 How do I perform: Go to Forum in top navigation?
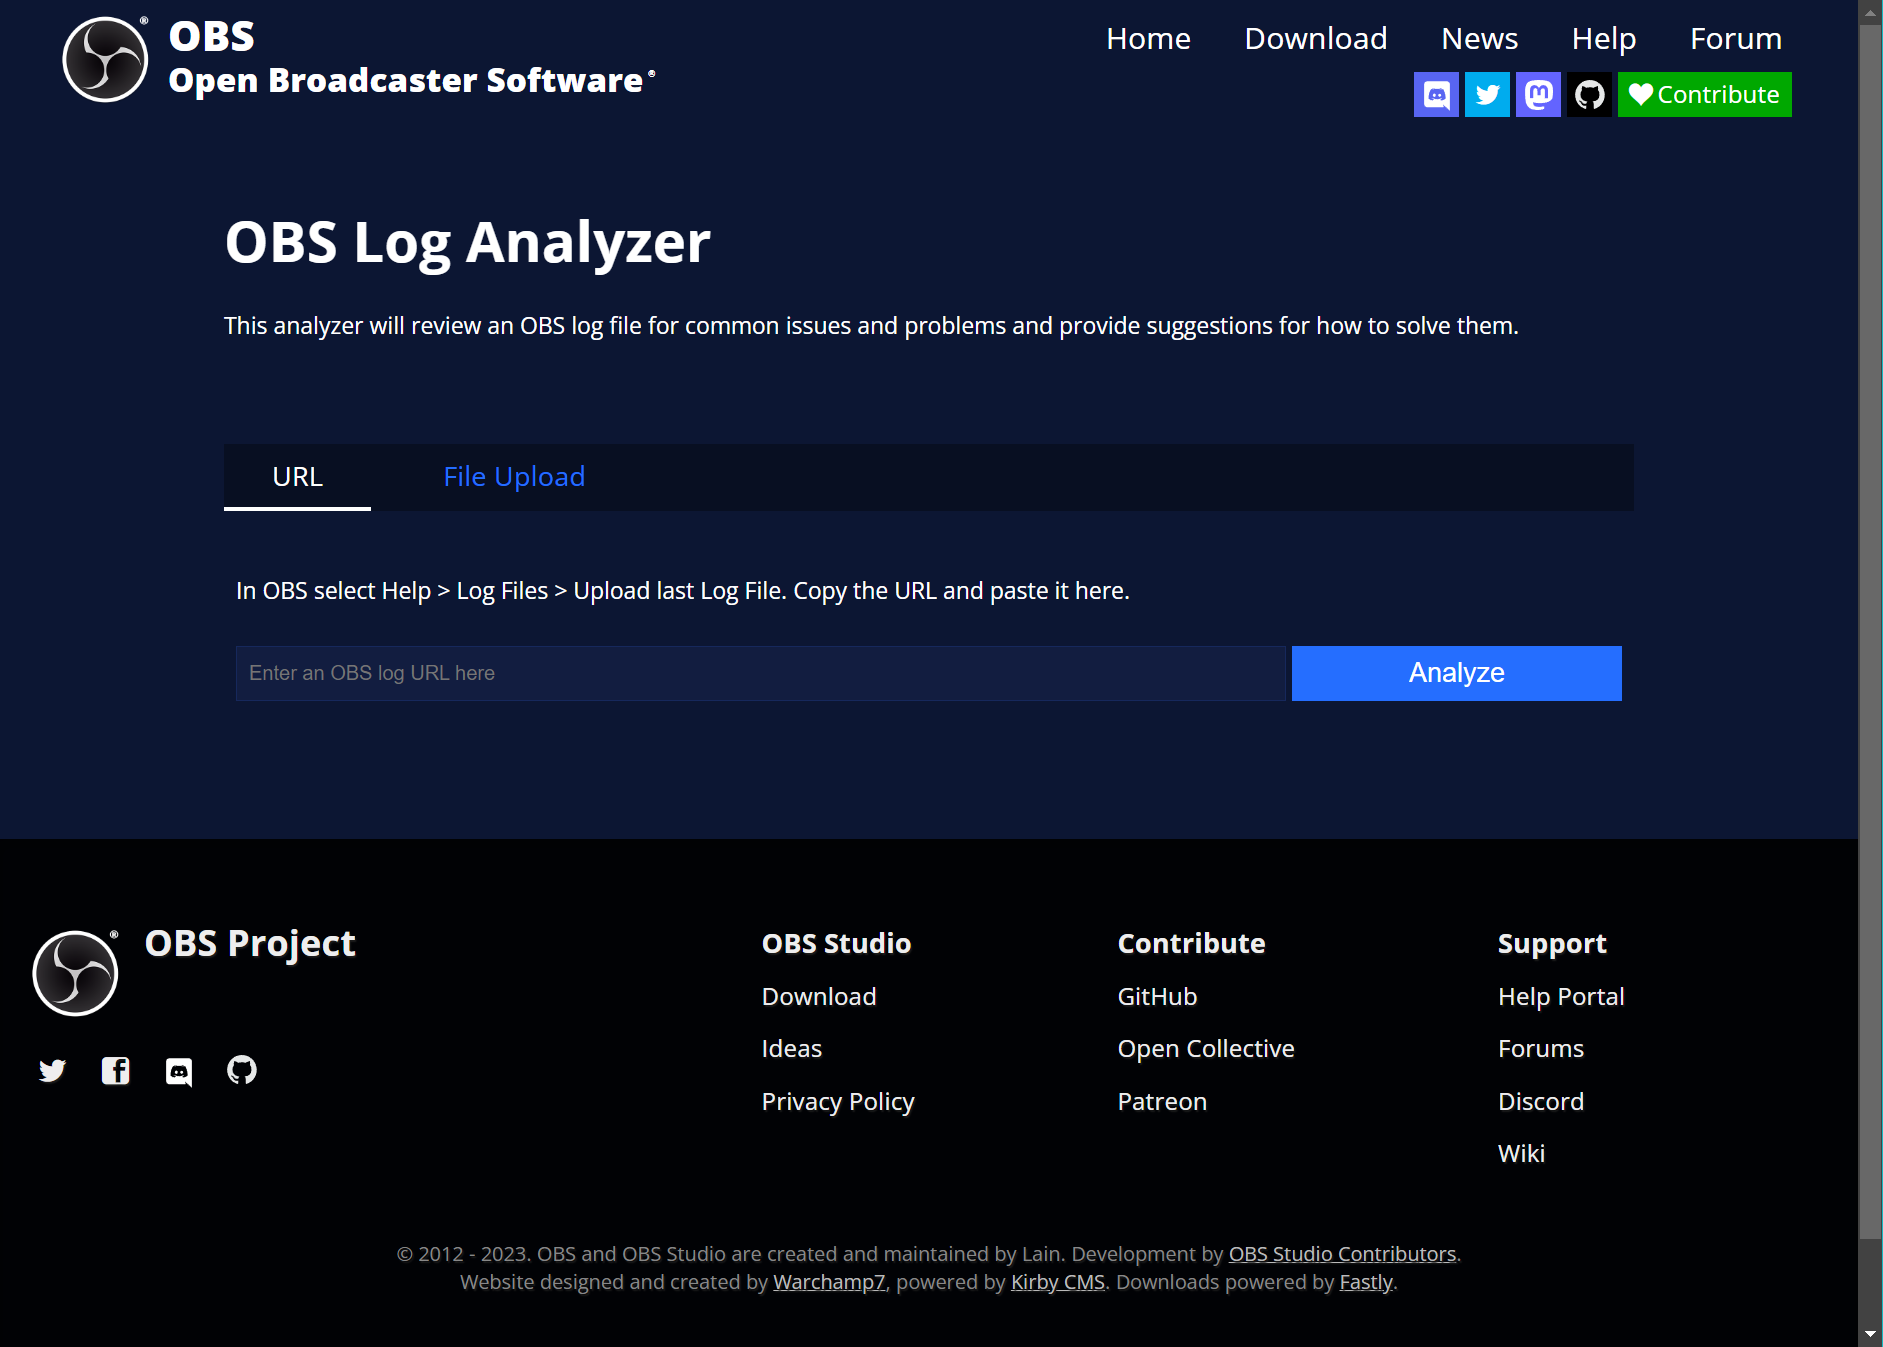(x=1735, y=39)
